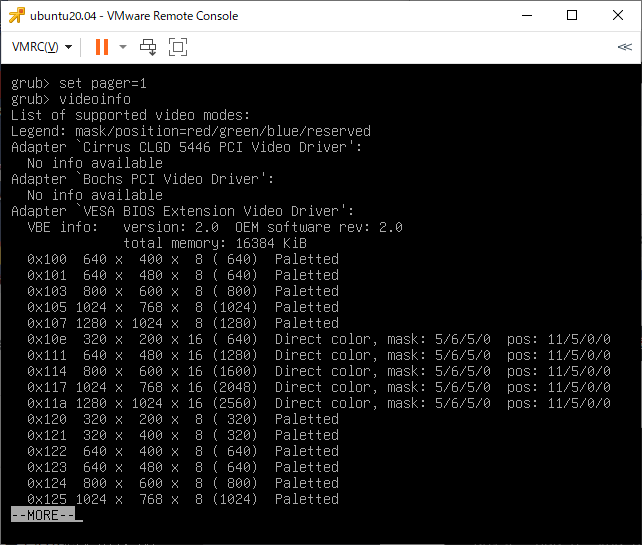Collapse the toolbar with double chevron
Image resolution: width=642 pixels, height=545 pixels.
(x=624, y=47)
